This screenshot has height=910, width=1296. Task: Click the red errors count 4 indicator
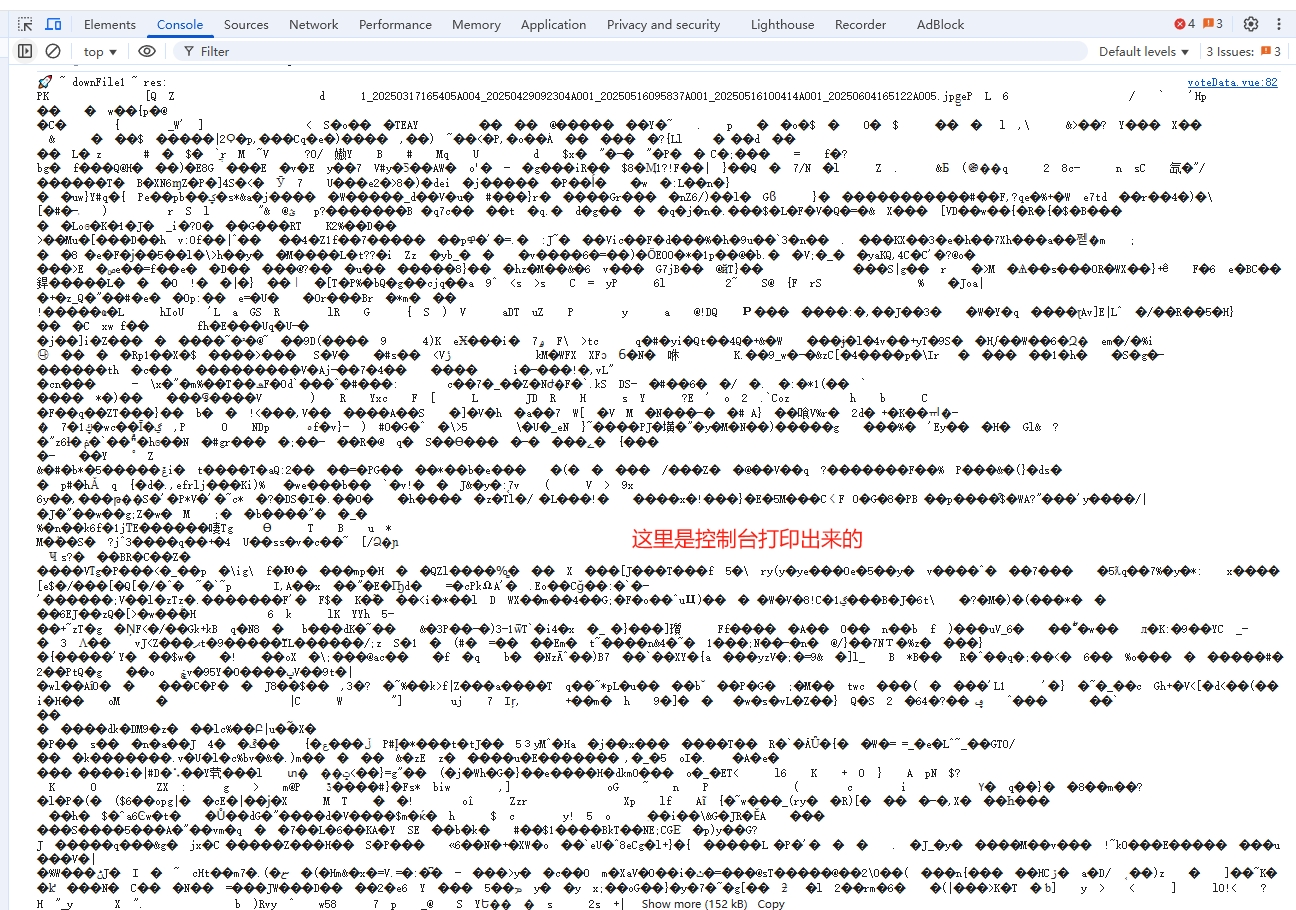[1184, 24]
